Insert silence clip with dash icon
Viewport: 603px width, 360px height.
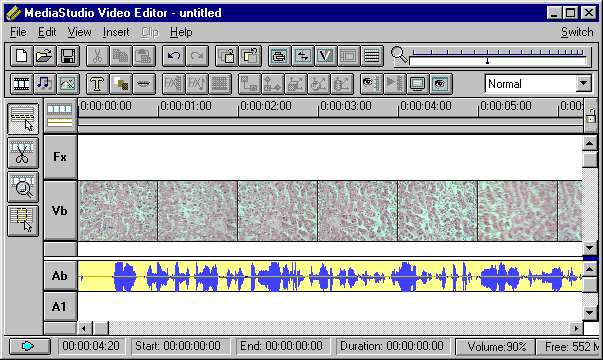coord(144,83)
